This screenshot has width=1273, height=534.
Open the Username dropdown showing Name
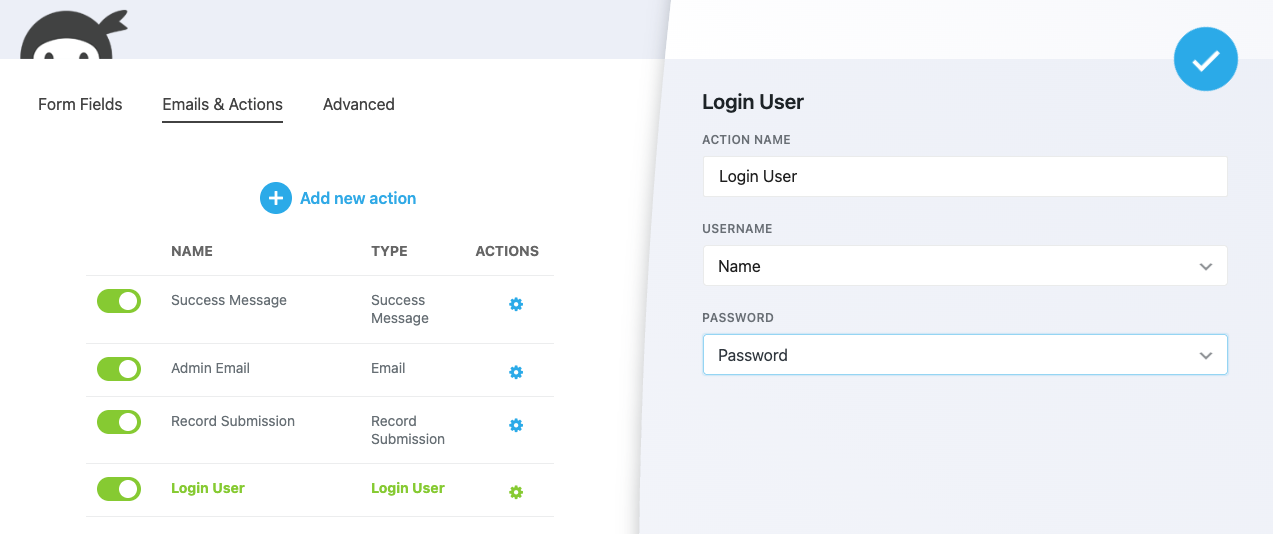(965, 266)
